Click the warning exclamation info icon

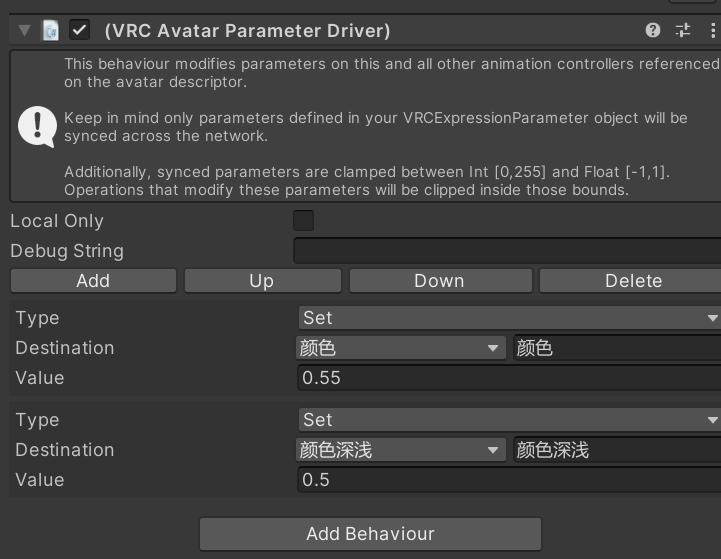pyautogui.click(x=38, y=126)
